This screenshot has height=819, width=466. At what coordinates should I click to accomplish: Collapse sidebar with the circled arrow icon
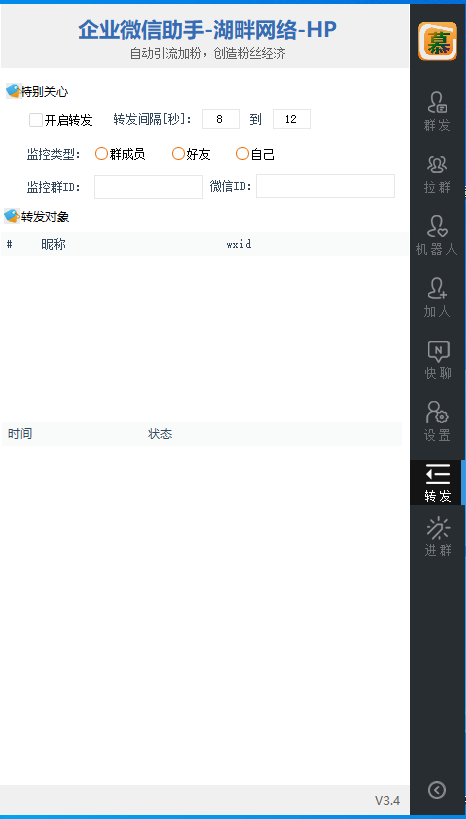tap(437, 790)
